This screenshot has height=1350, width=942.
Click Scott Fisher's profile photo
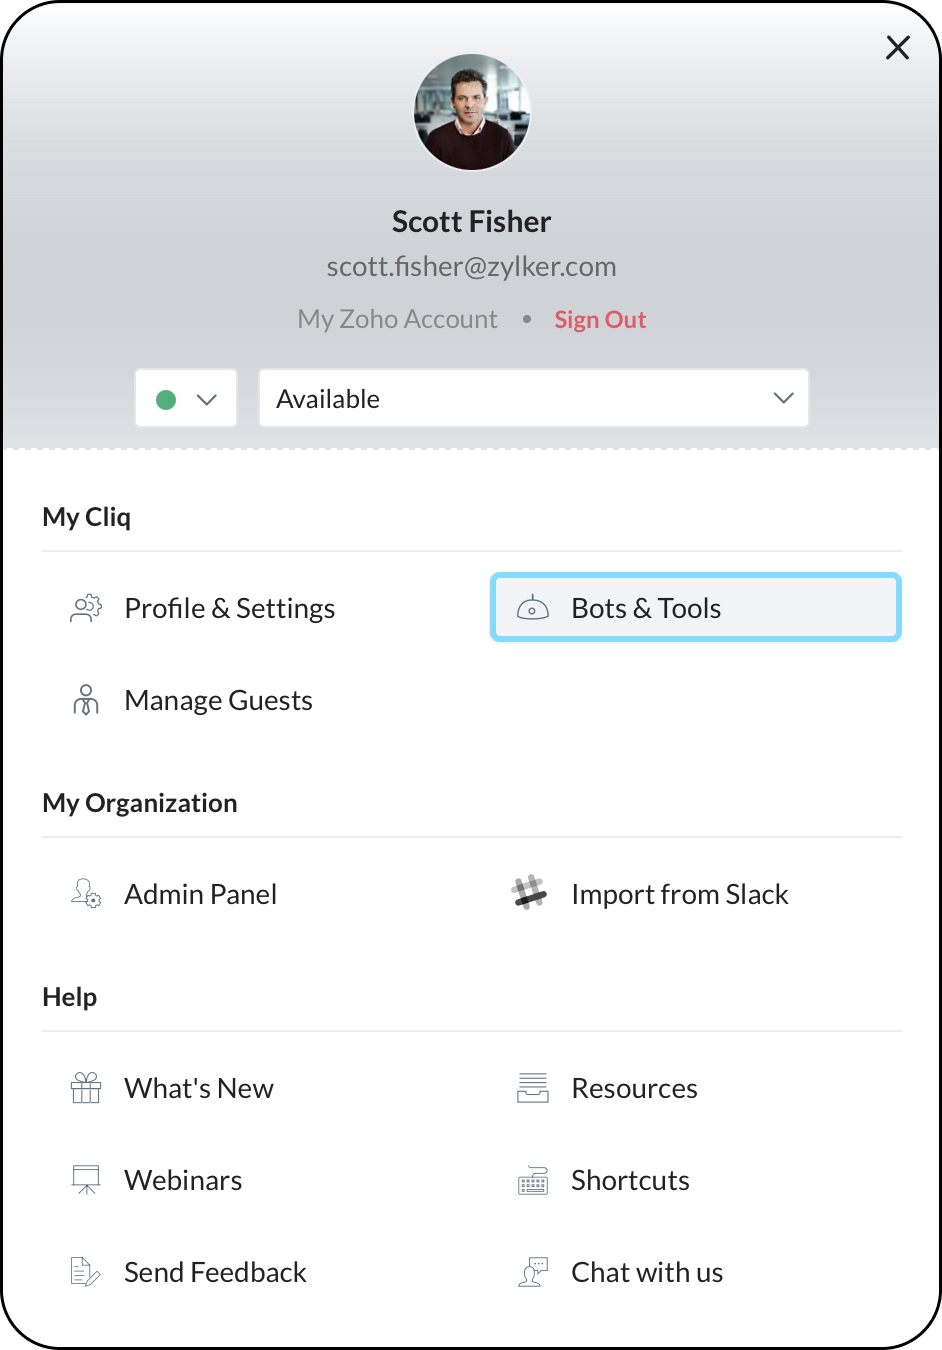coord(472,113)
